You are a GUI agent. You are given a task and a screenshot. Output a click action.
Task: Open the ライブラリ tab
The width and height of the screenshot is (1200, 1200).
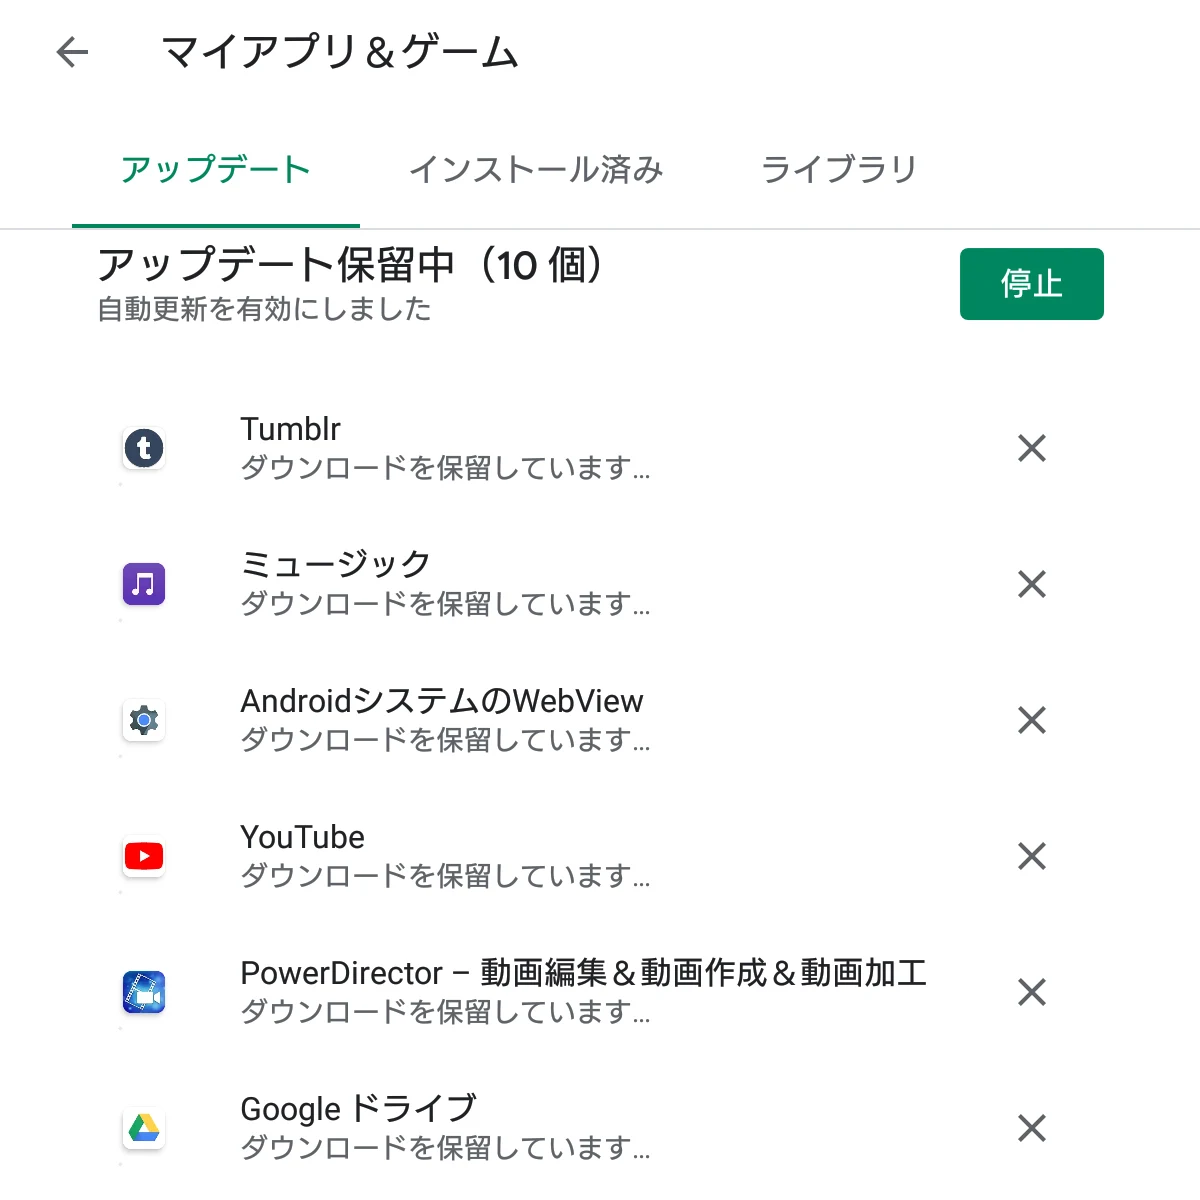(839, 170)
